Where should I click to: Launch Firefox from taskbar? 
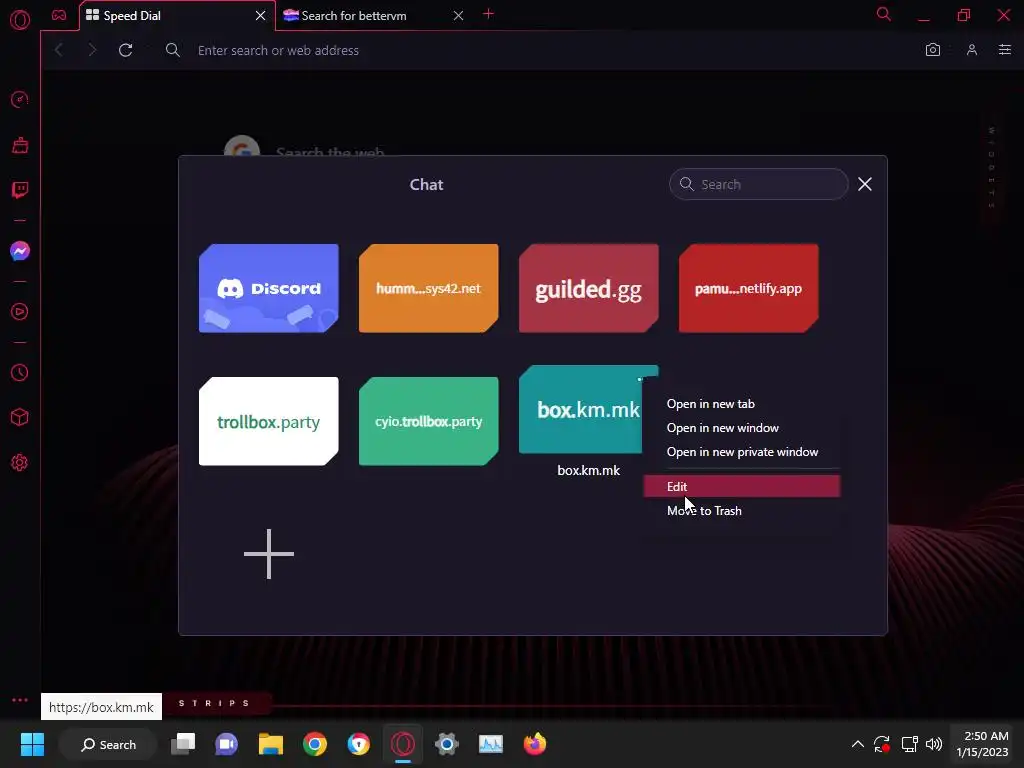pos(535,744)
